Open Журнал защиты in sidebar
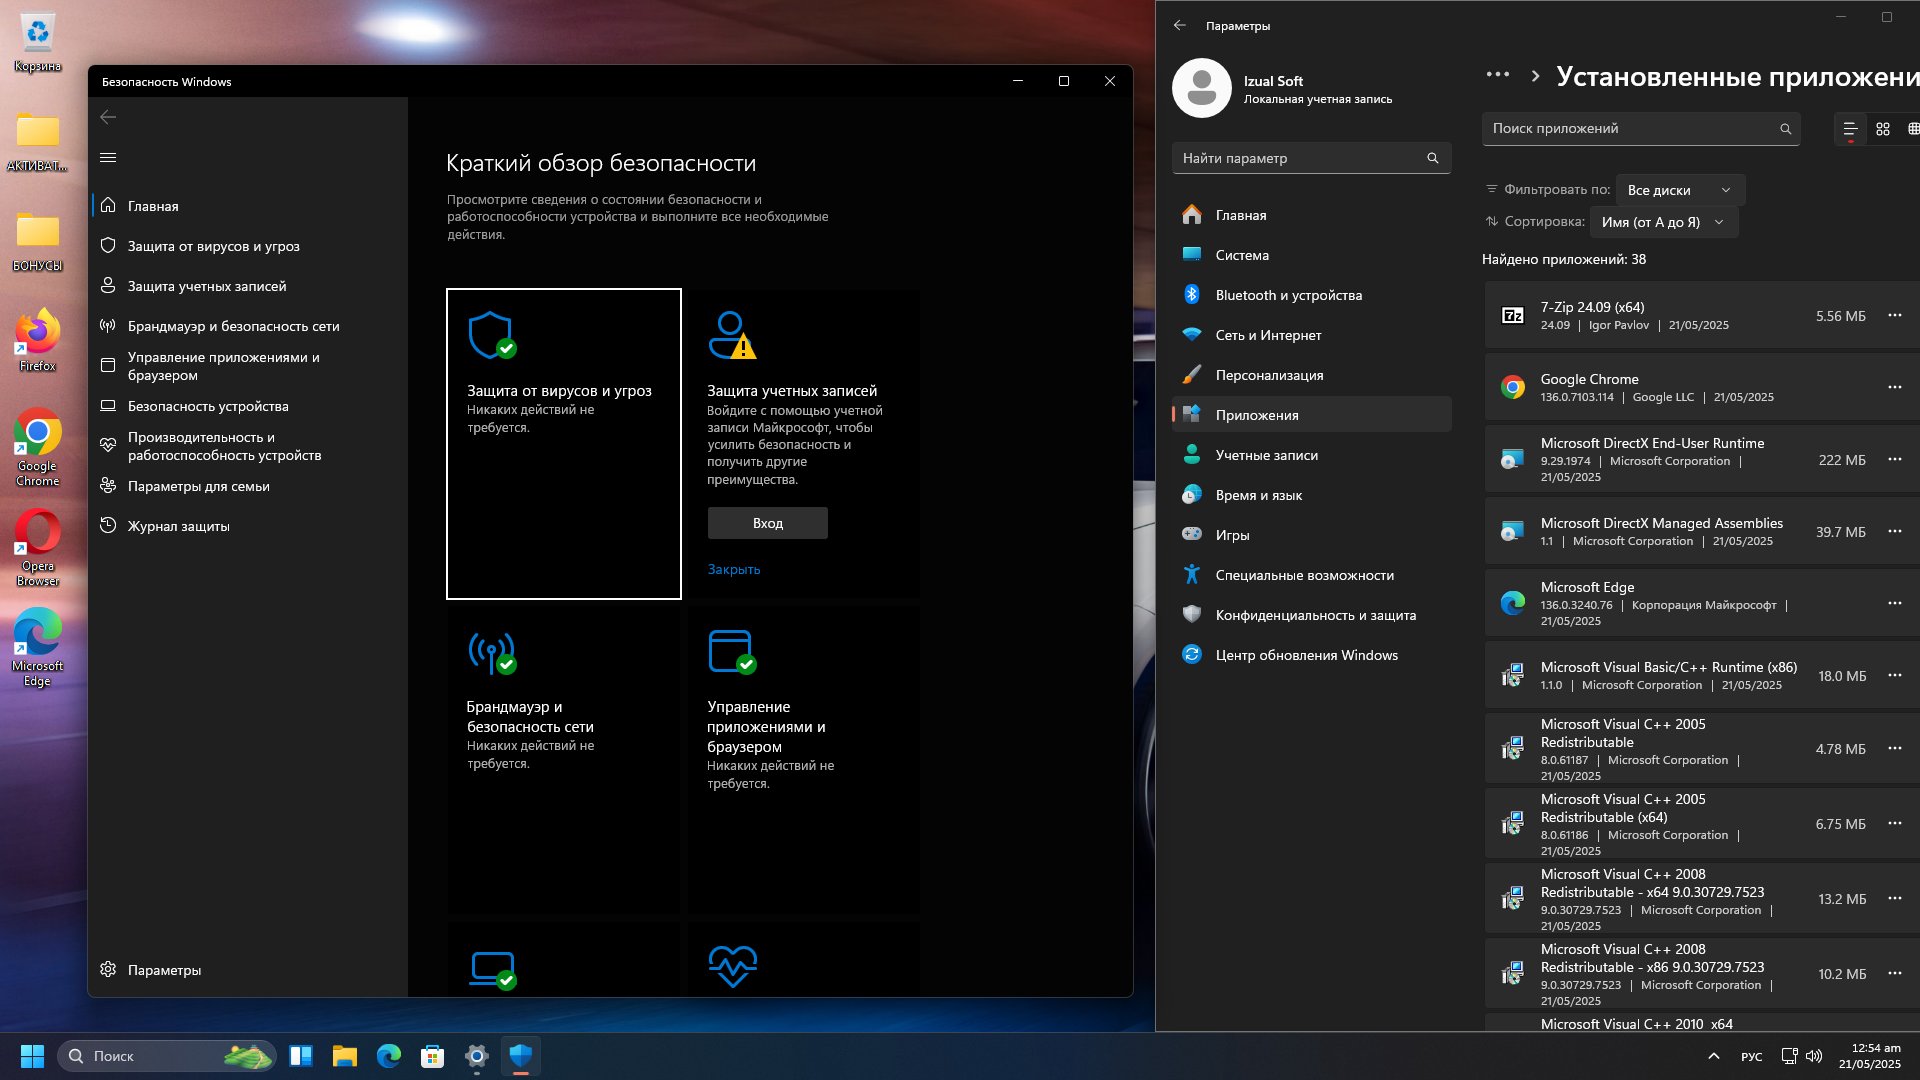Image resolution: width=1920 pixels, height=1080 pixels. 248,526
